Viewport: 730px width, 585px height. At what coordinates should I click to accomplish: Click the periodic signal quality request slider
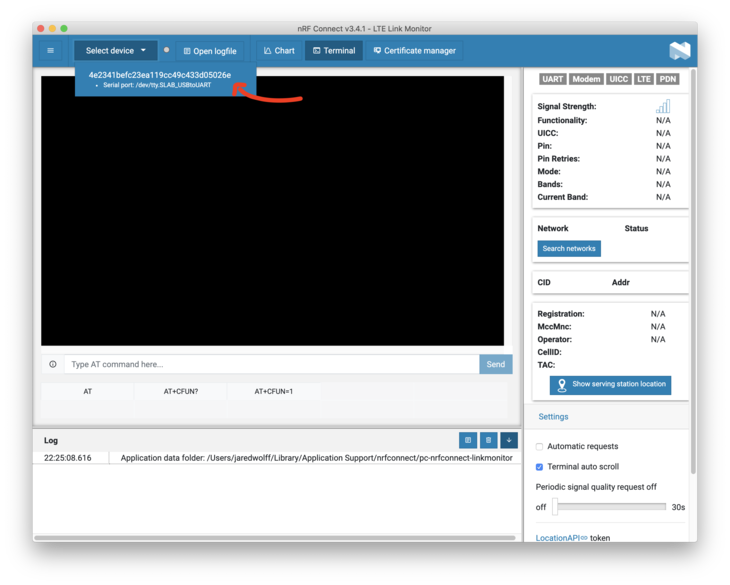coord(609,507)
